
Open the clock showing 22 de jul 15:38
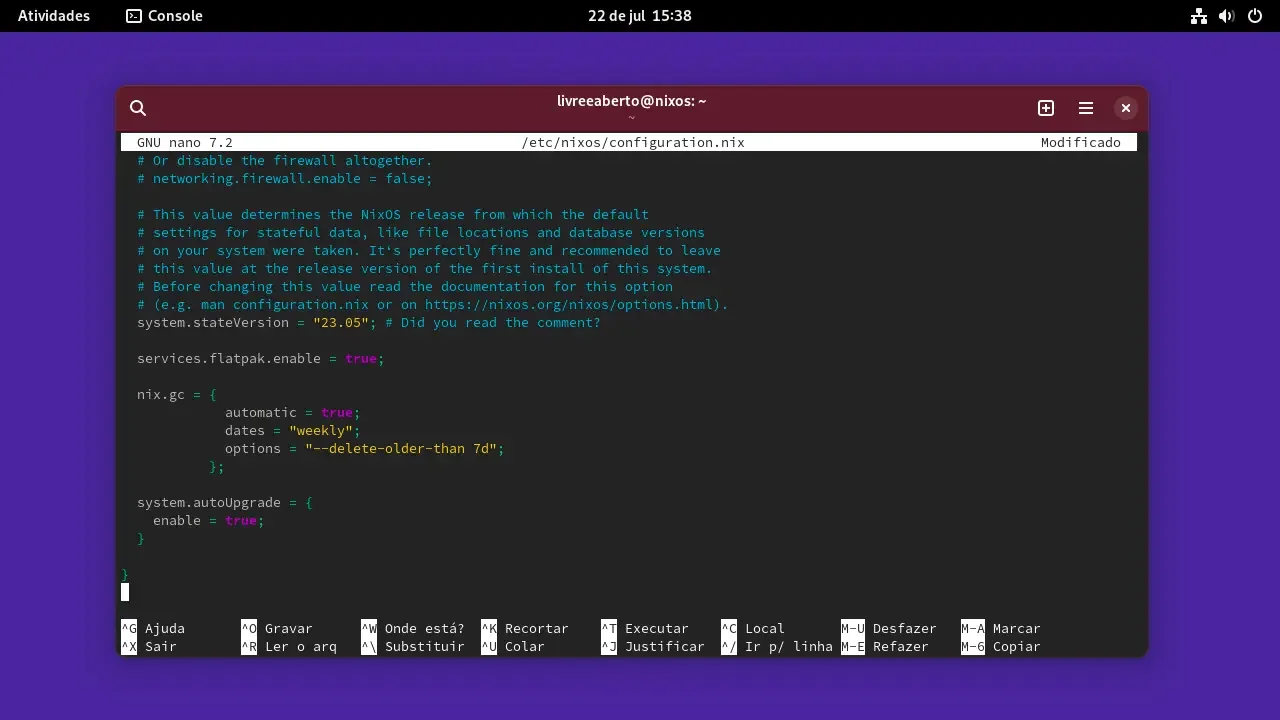click(x=640, y=16)
